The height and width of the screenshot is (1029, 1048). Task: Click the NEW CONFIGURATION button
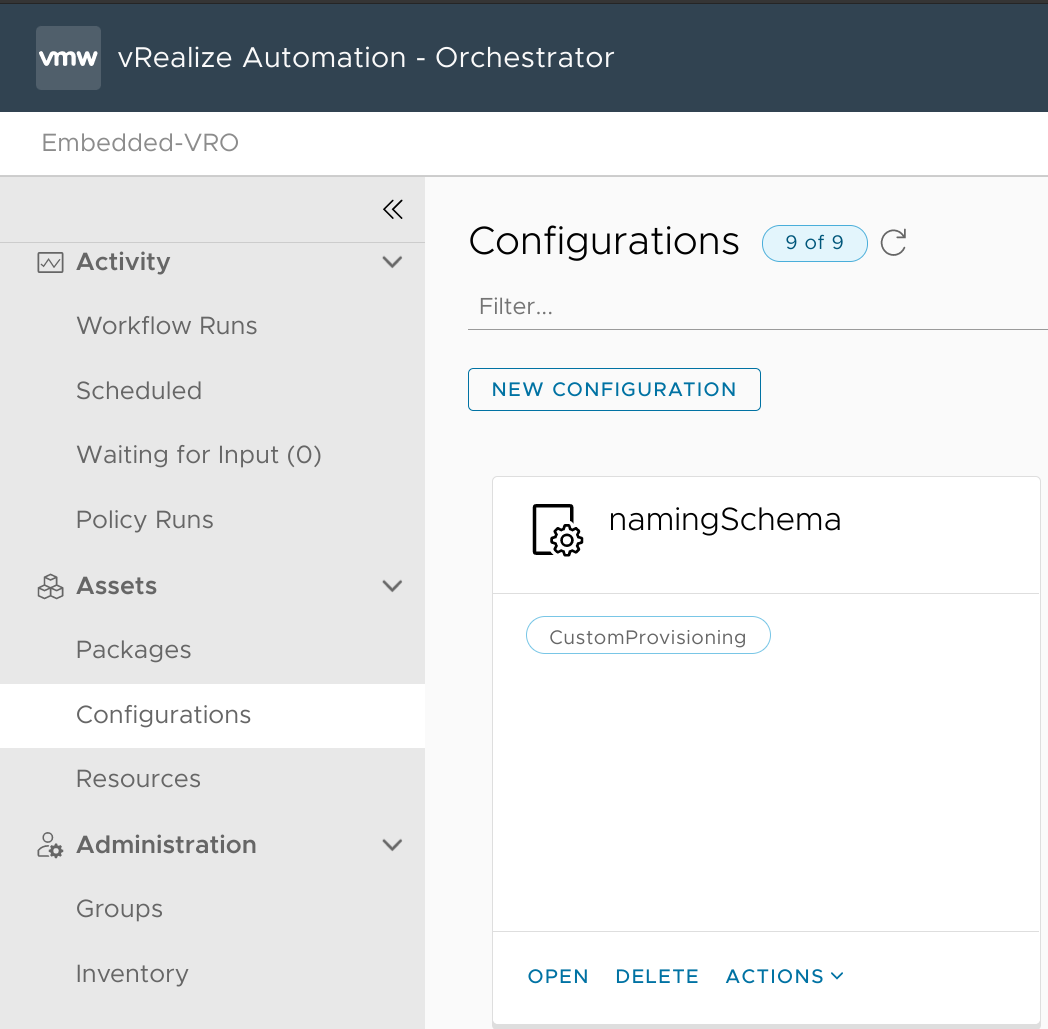coord(614,390)
